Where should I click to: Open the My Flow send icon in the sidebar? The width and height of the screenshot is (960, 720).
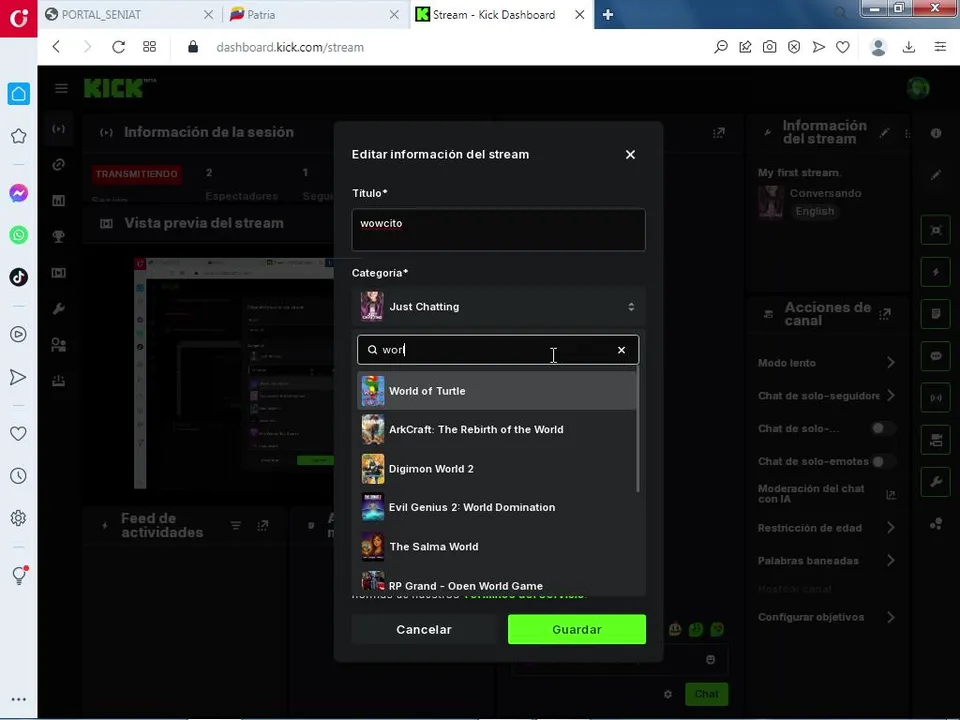click(18, 377)
